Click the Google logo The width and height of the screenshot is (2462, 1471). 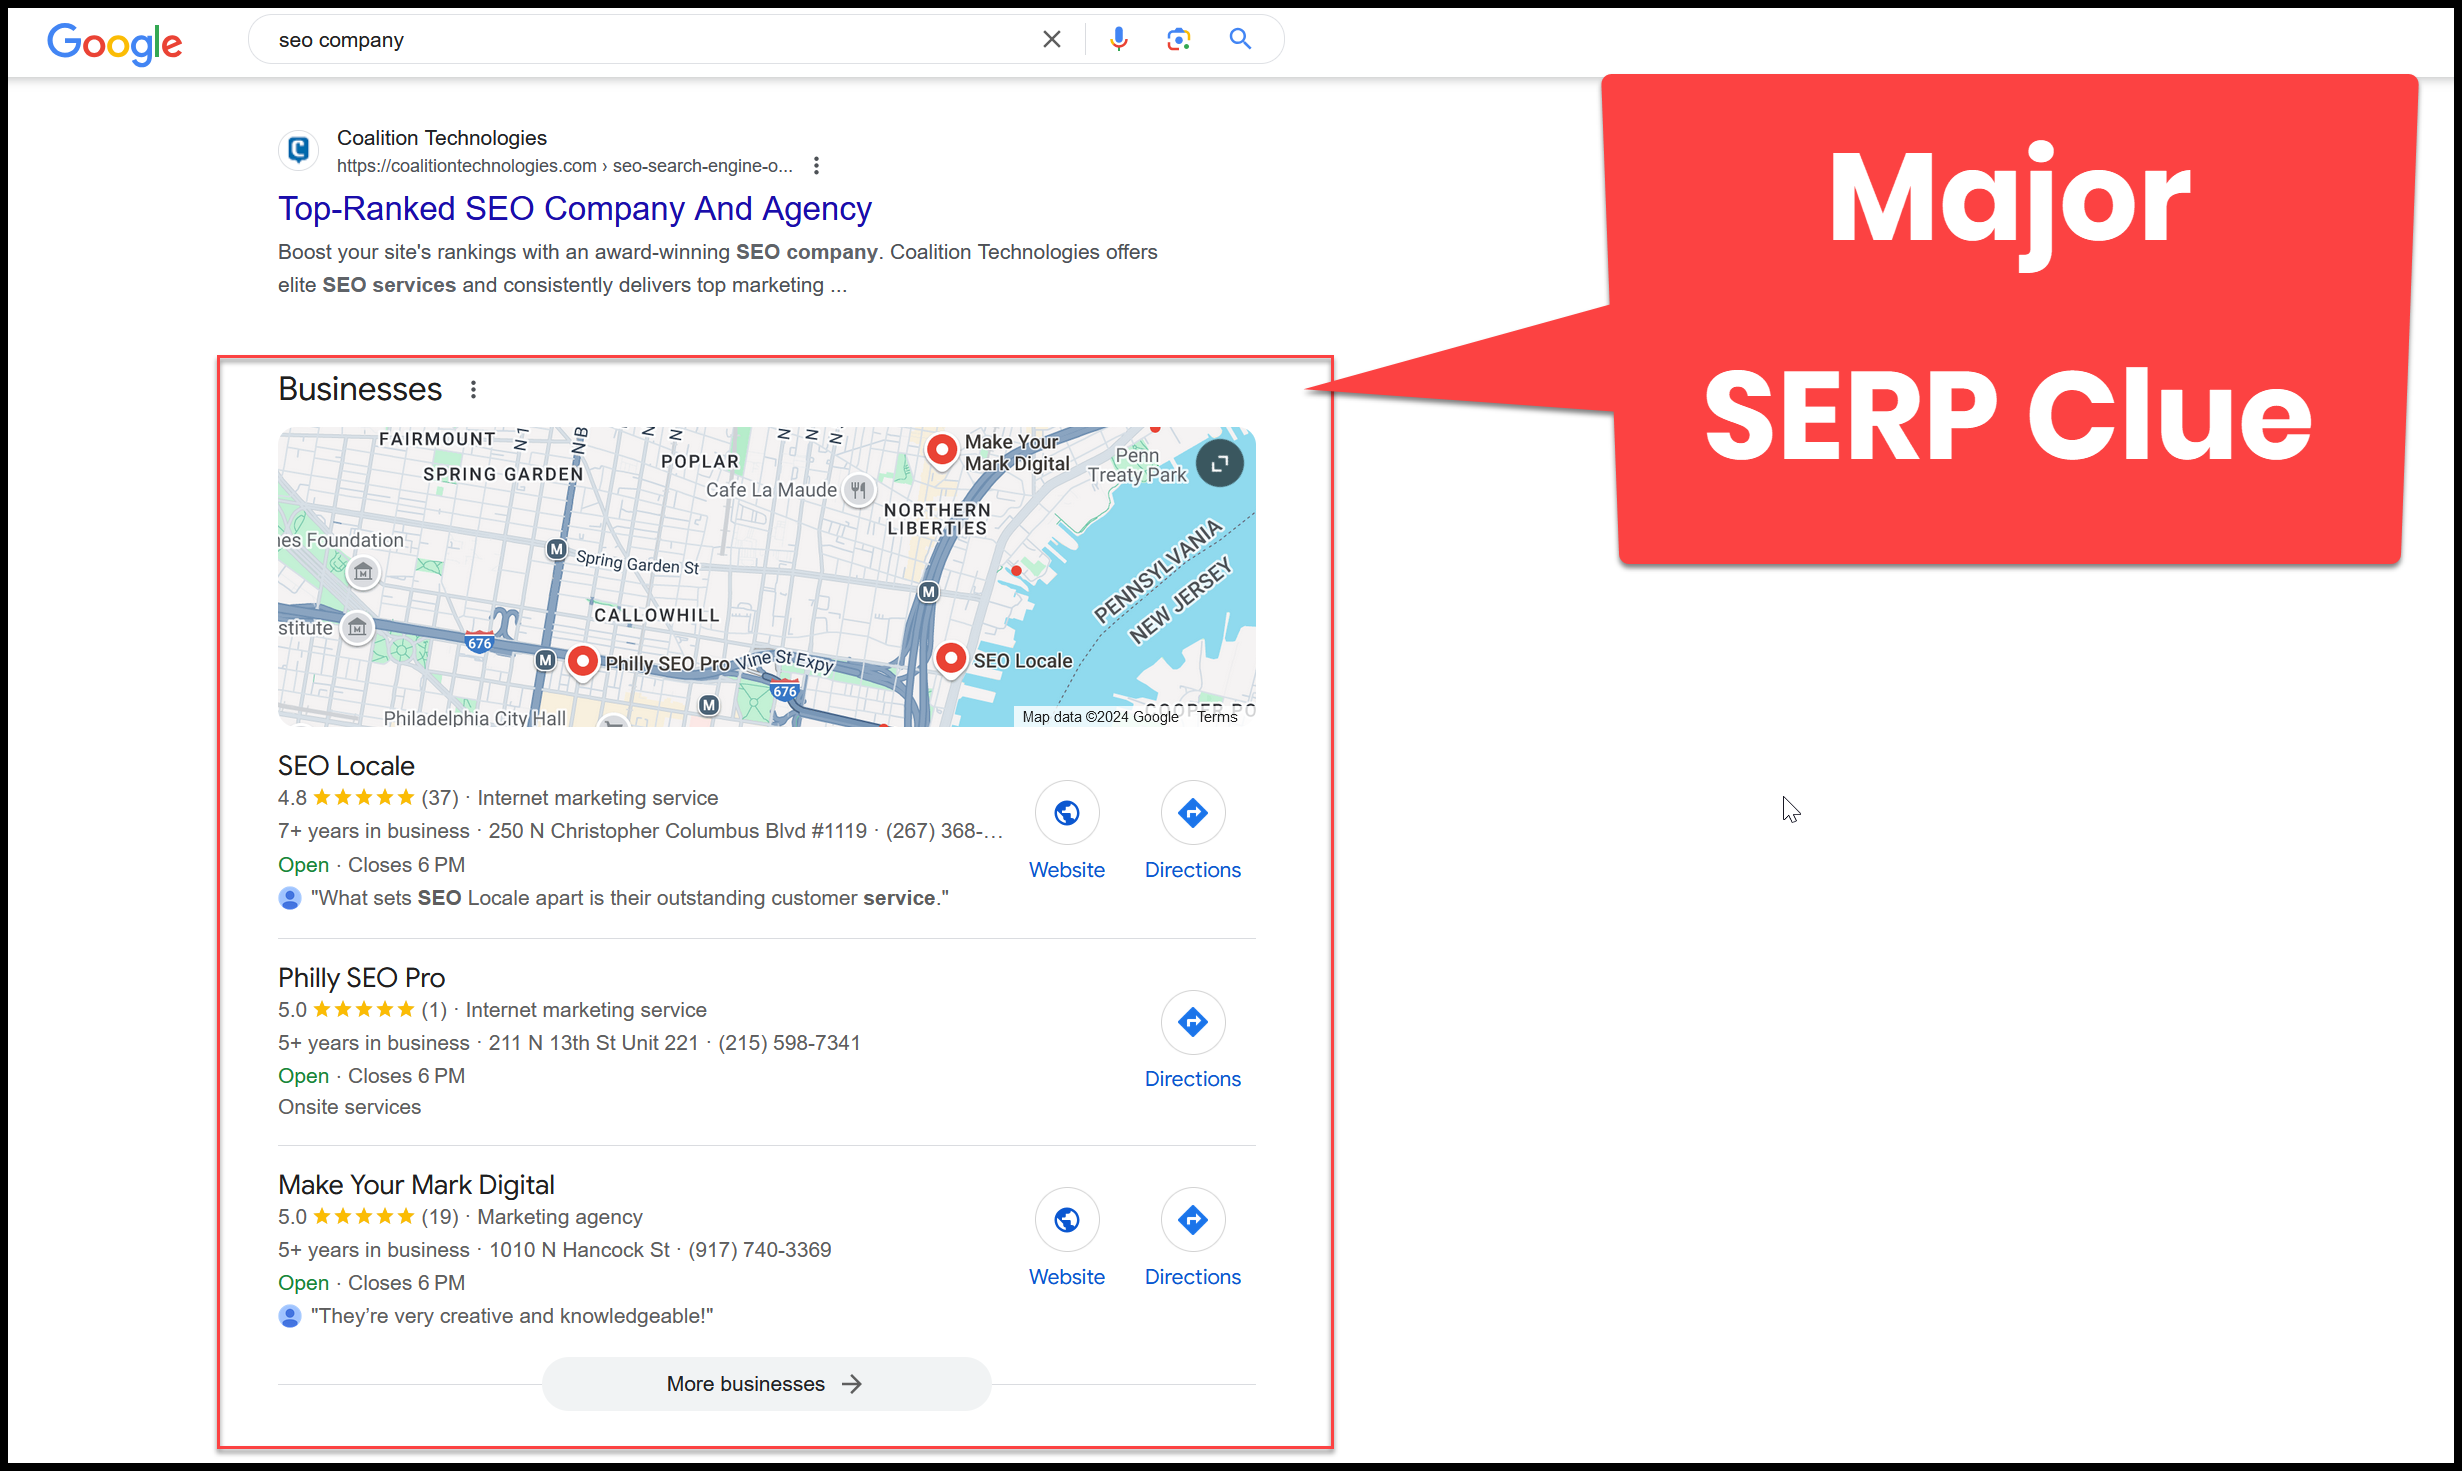tap(115, 42)
